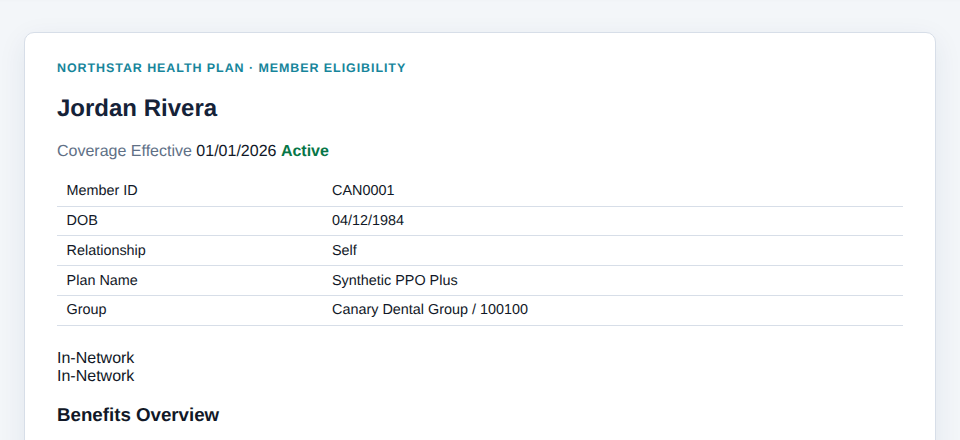Click the green Active status
This screenshot has width=960, height=440.
tap(305, 151)
